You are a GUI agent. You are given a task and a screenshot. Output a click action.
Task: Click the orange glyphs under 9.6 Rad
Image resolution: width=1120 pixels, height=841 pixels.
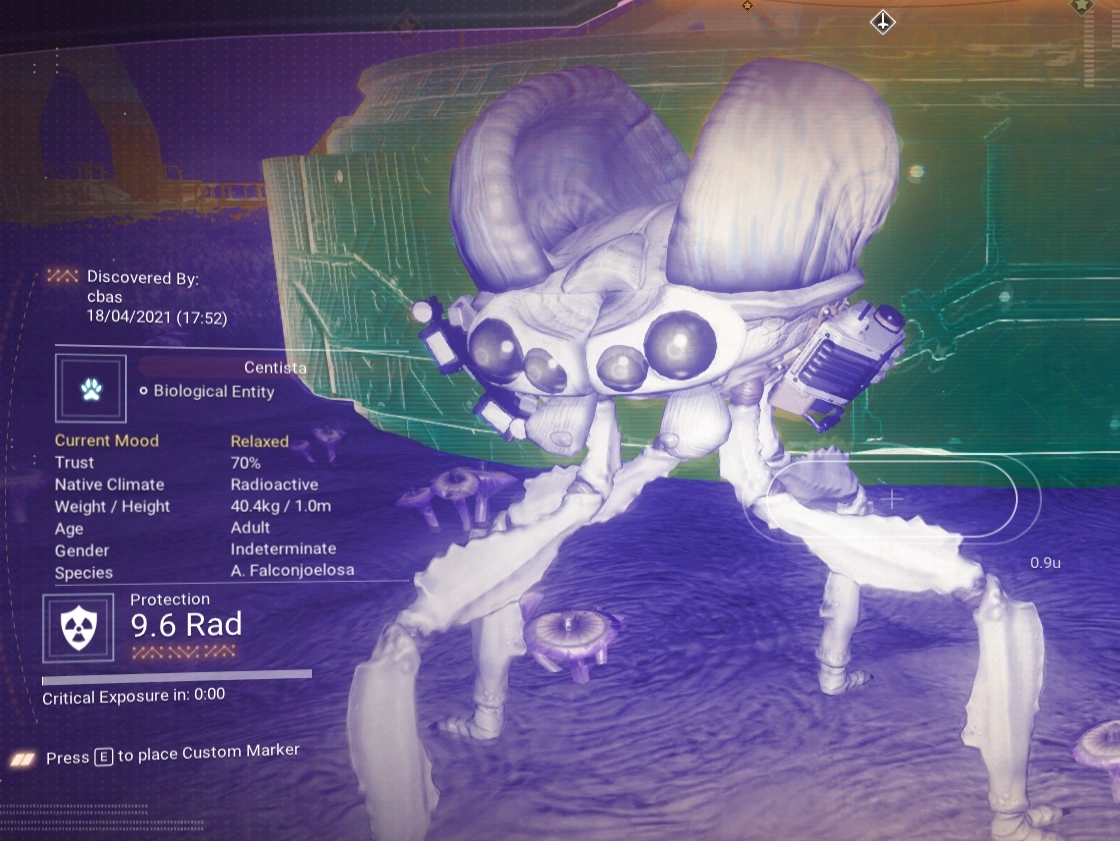click(184, 651)
